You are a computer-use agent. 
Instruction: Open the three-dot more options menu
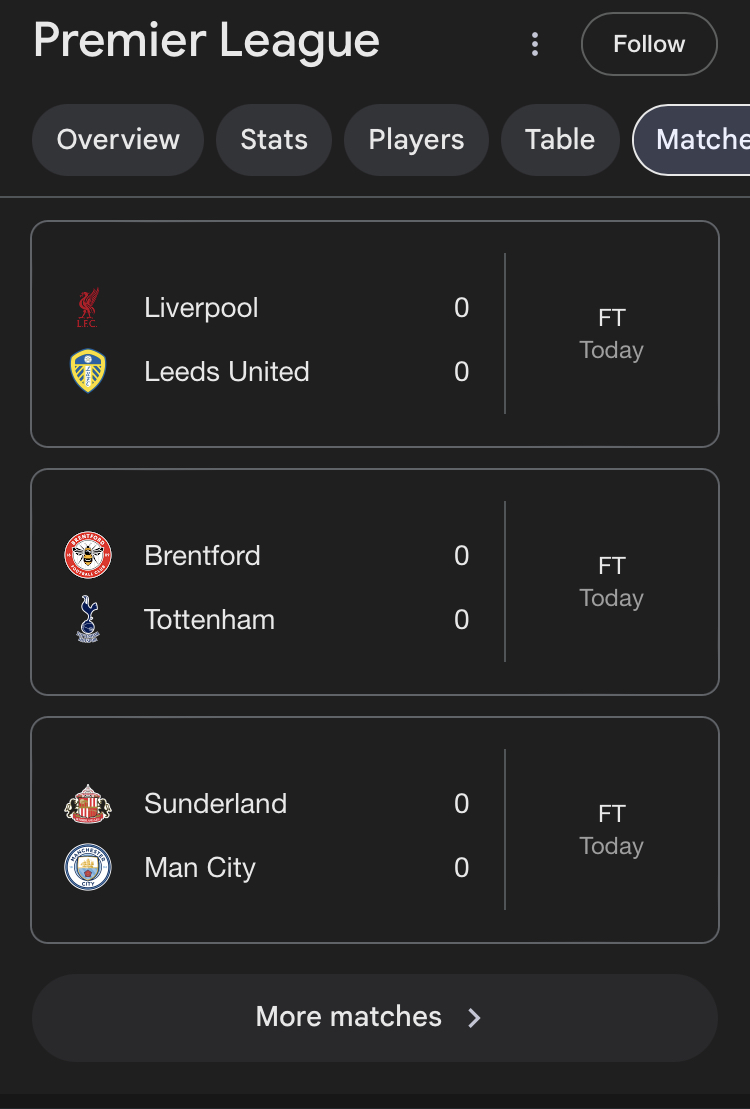point(535,44)
